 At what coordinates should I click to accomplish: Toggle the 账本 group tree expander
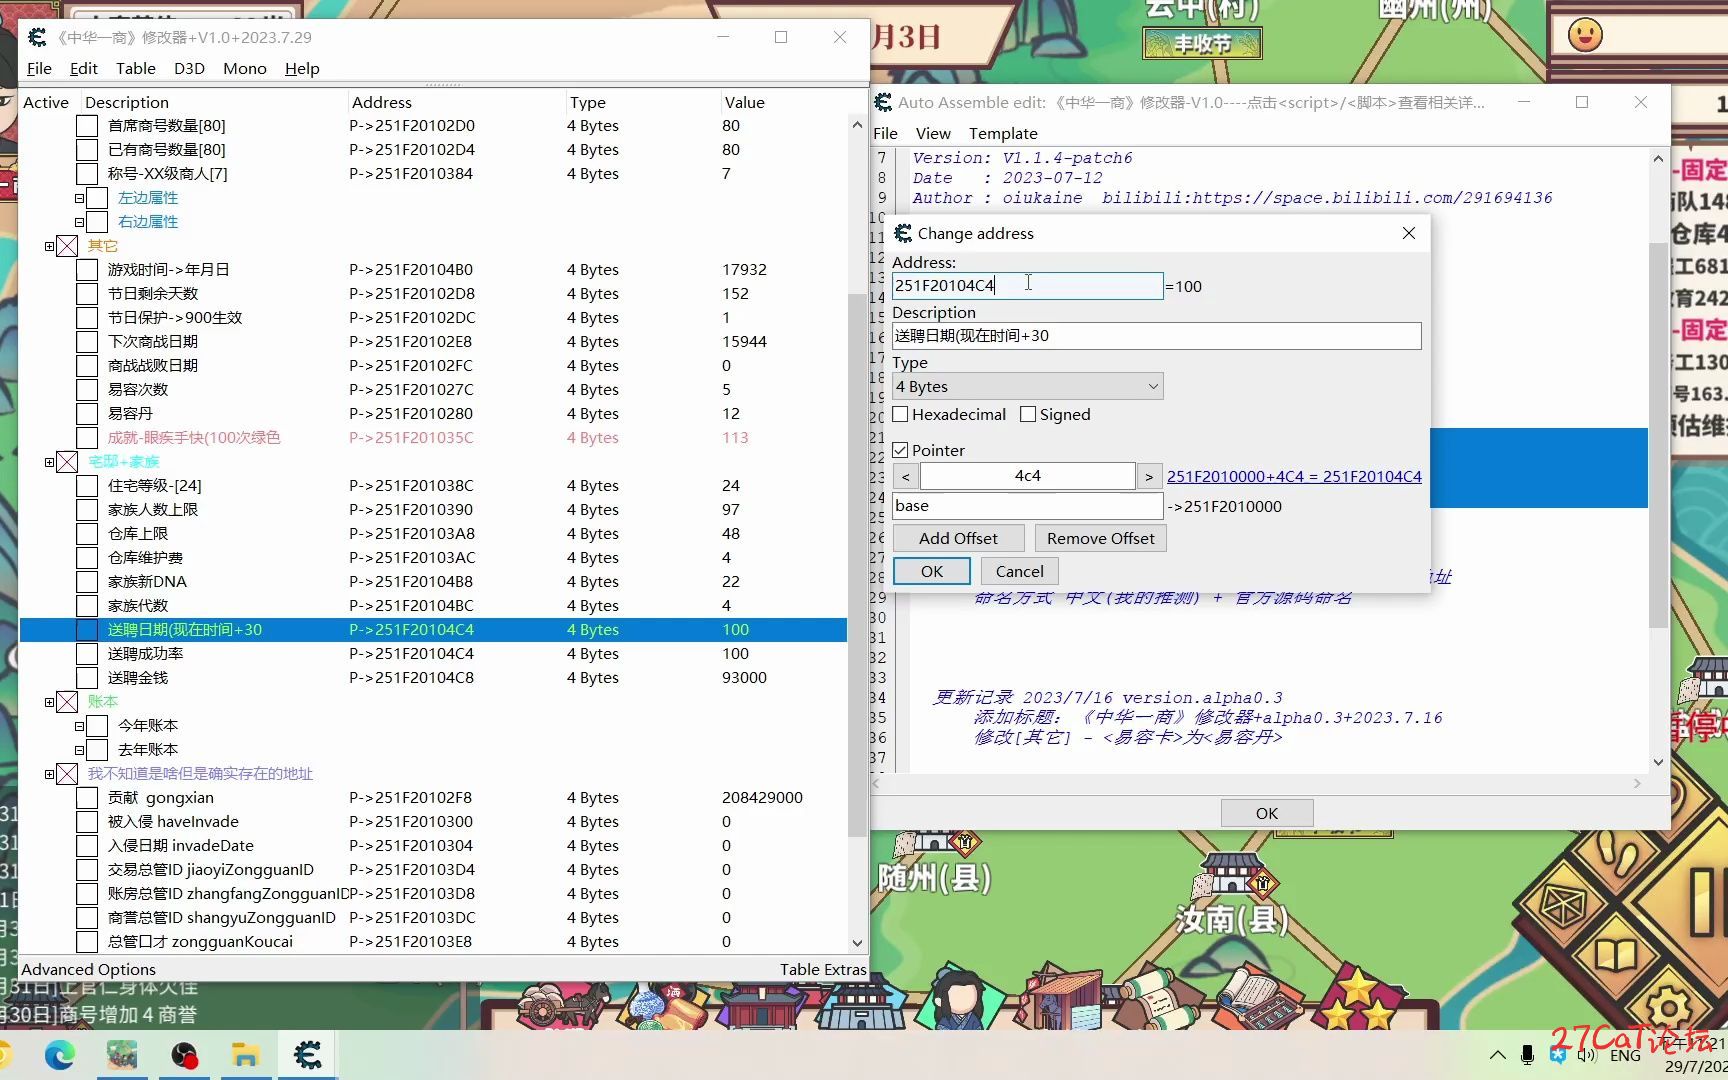tap(49, 702)
